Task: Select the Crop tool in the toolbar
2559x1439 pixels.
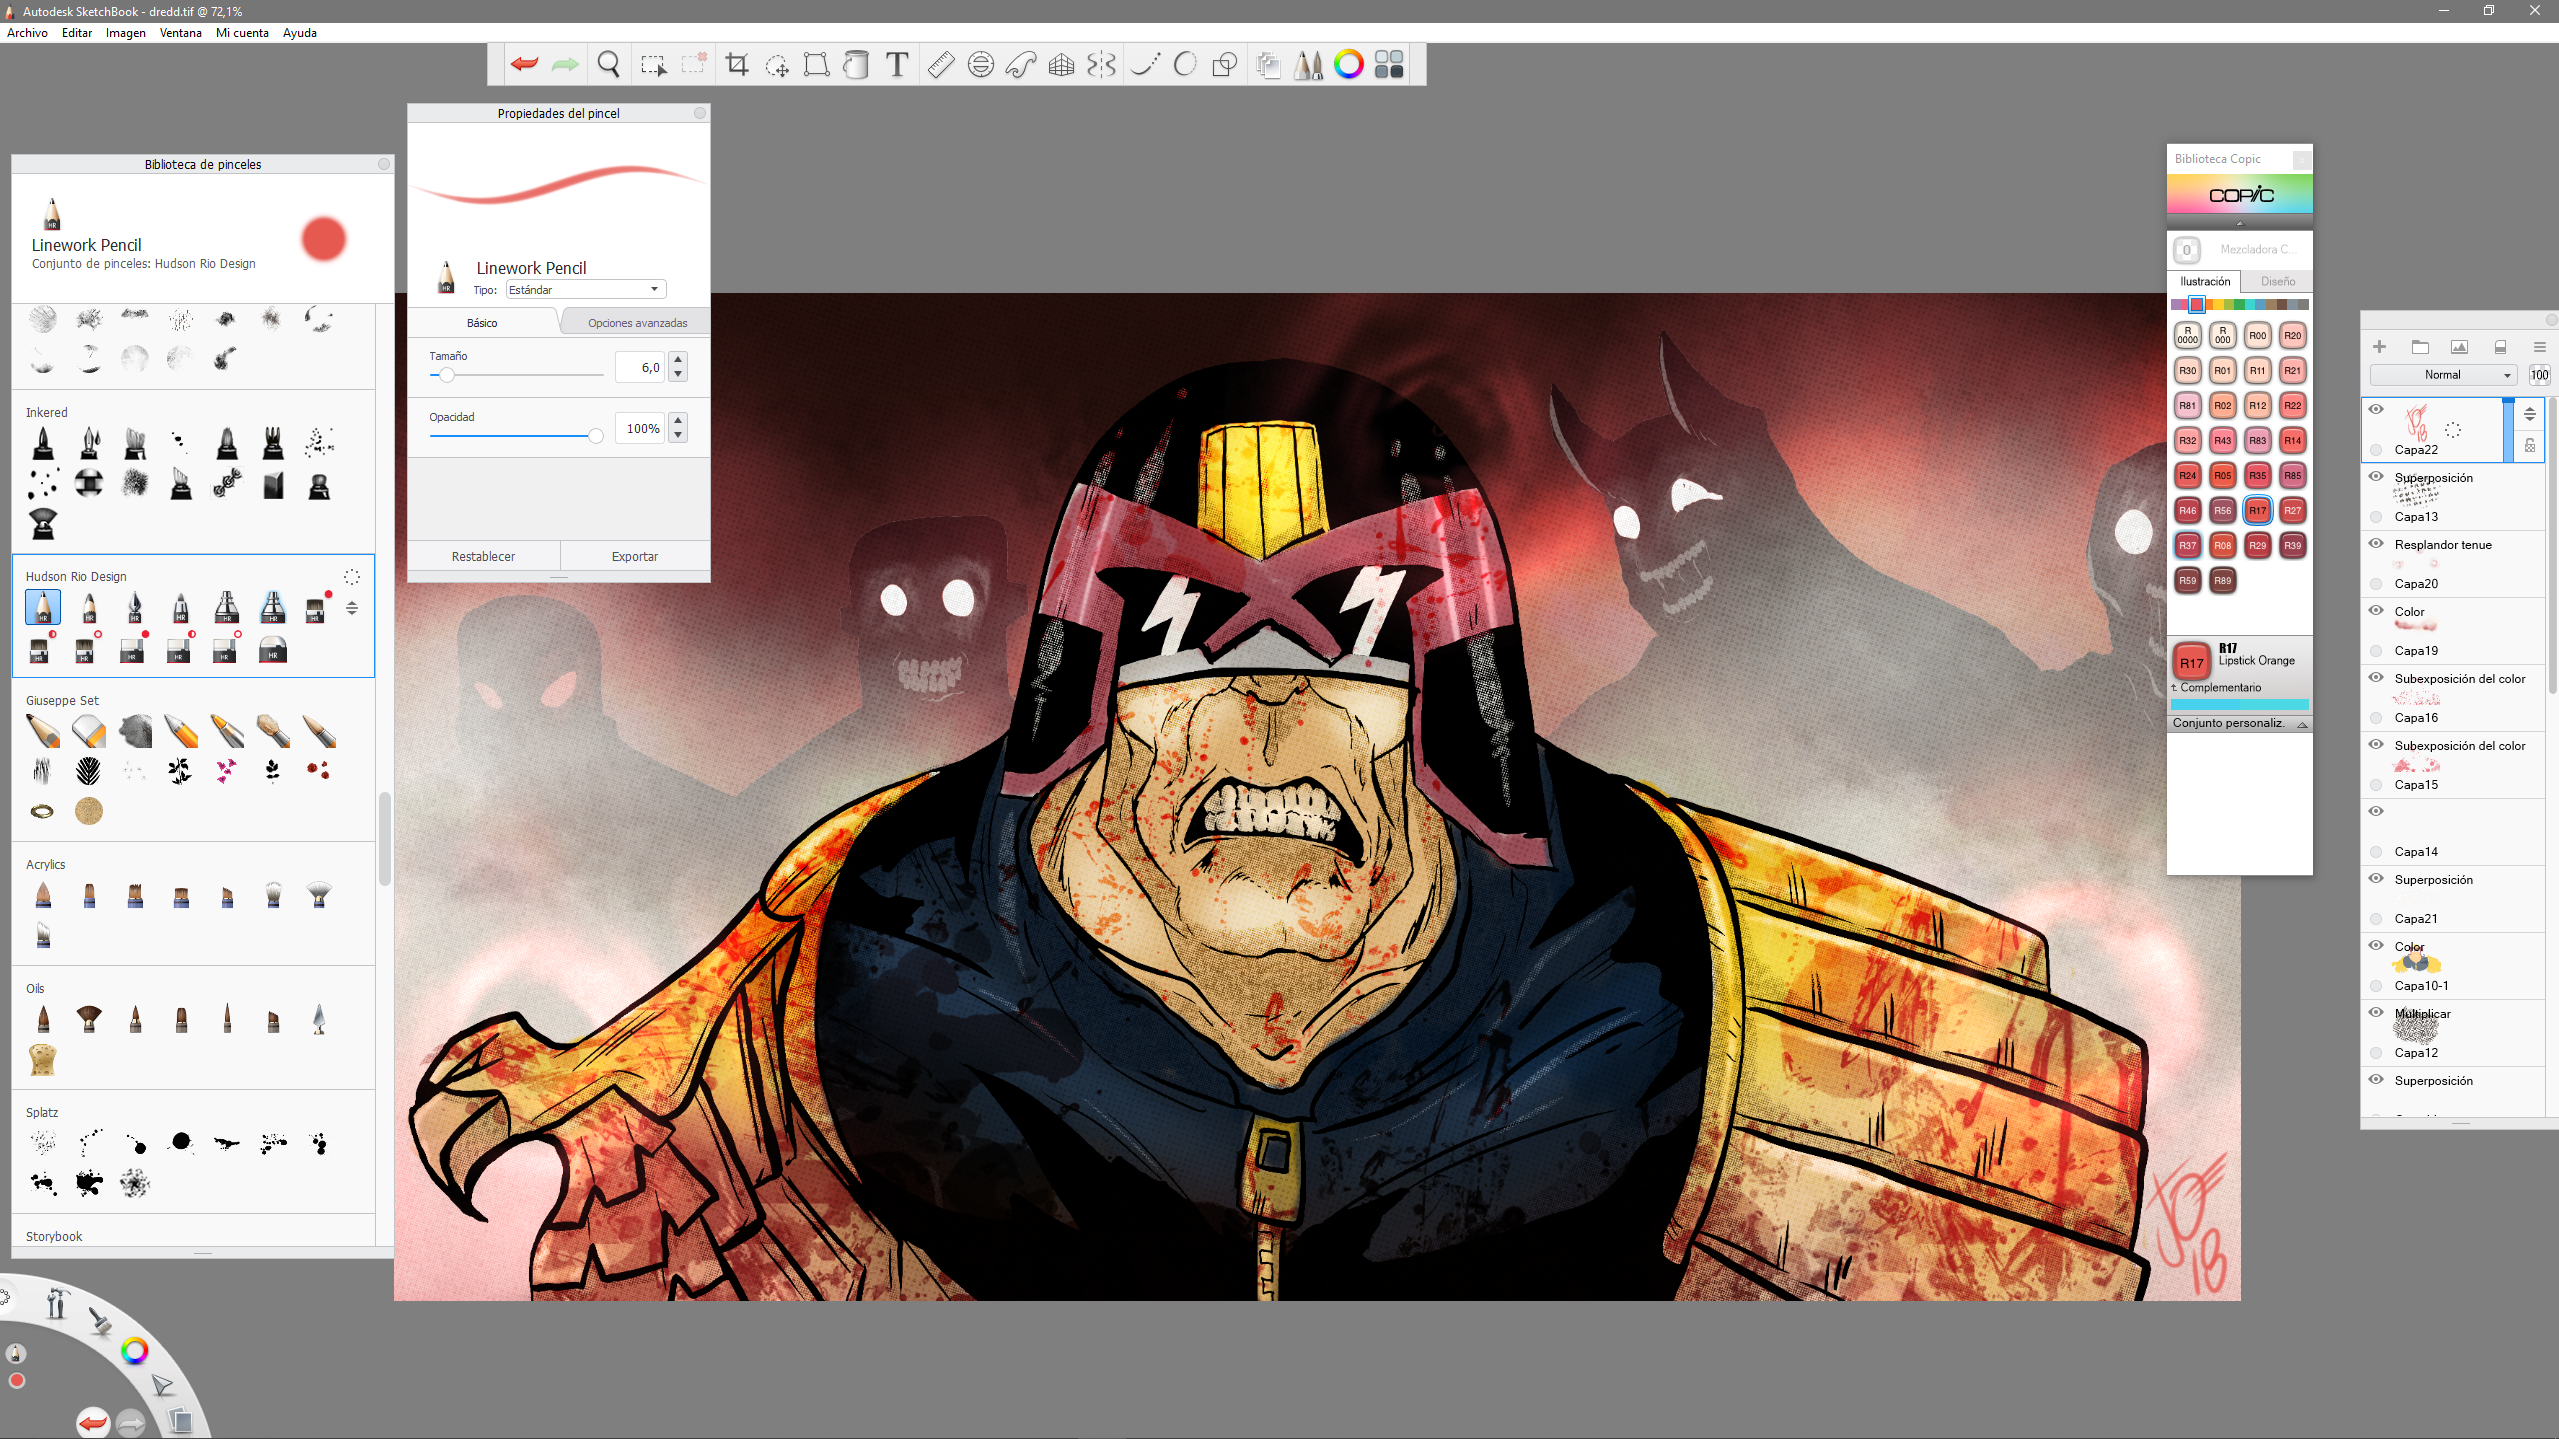Action: coord(737,65)
